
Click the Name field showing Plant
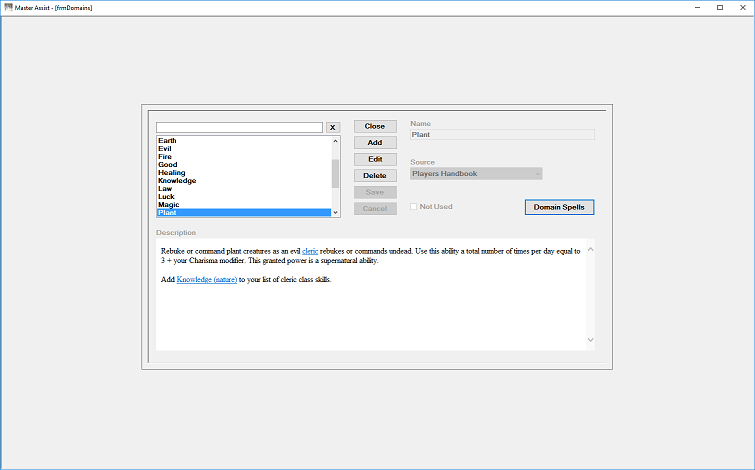coord(502,135)
